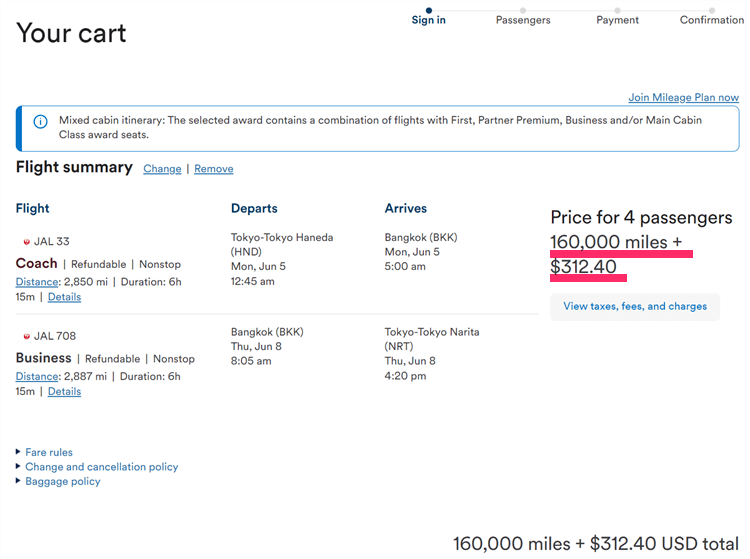Expand the Fare rules section

coord(48,452)
